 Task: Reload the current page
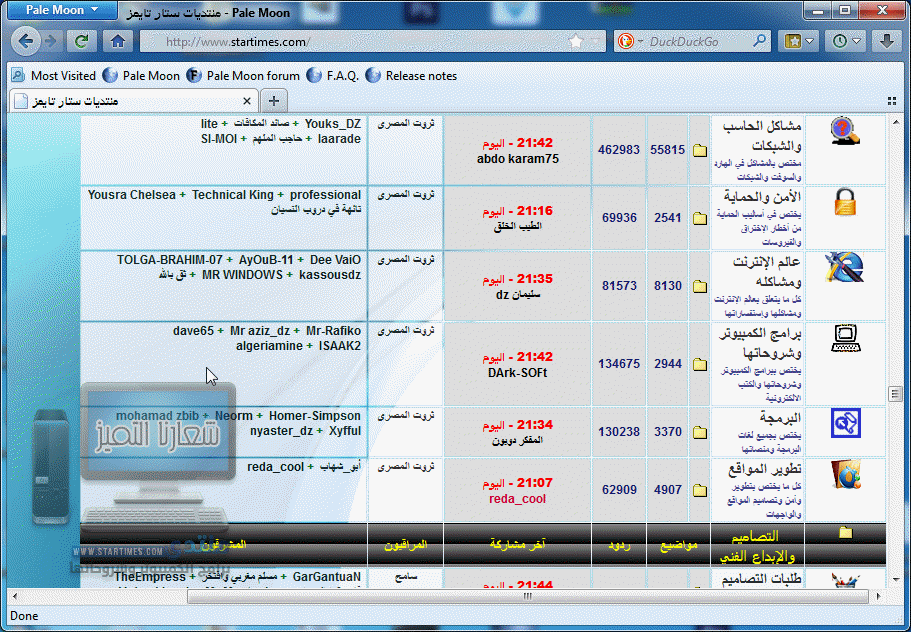[x=81, y=41]
